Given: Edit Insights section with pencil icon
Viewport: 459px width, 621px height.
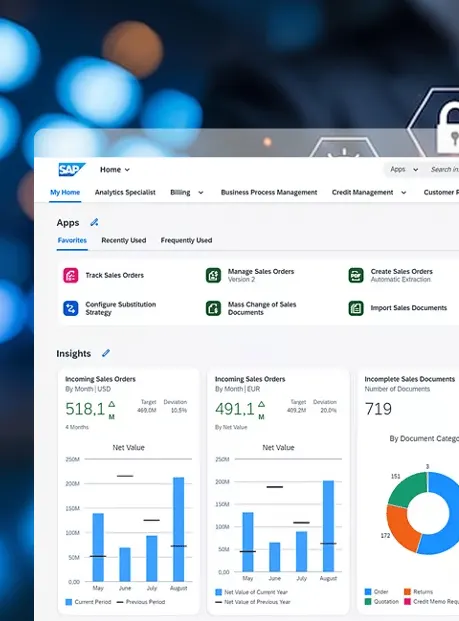Looking at the screenshot, I should pos(106,353).
